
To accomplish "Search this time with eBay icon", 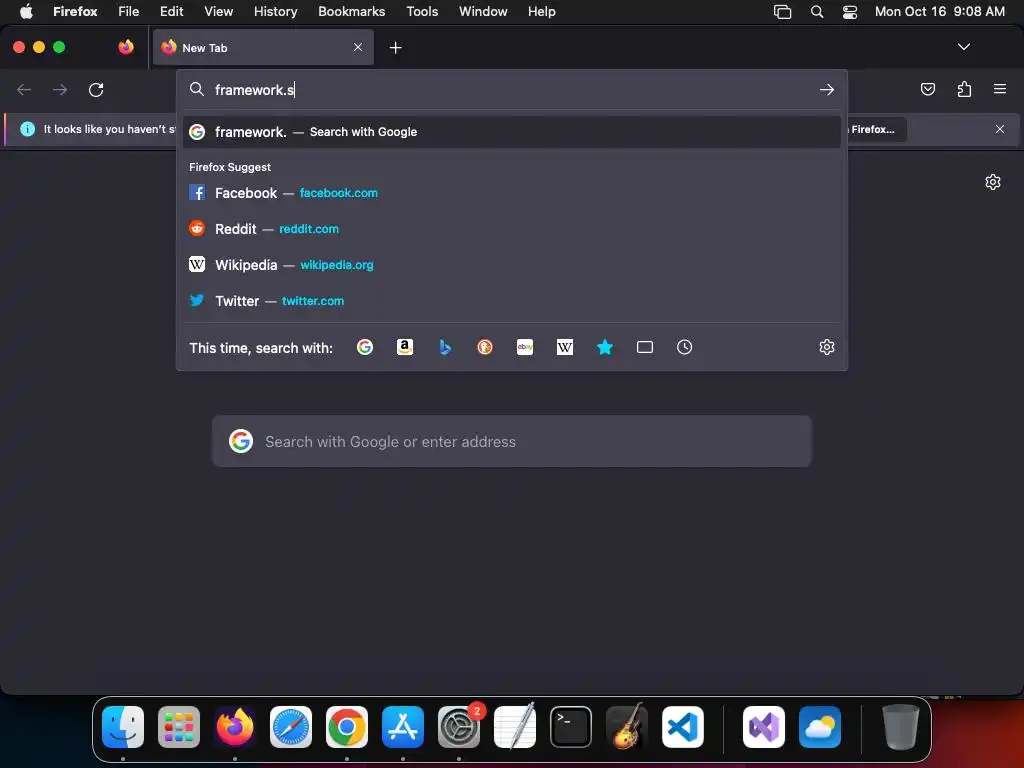I will pos(525,347).
